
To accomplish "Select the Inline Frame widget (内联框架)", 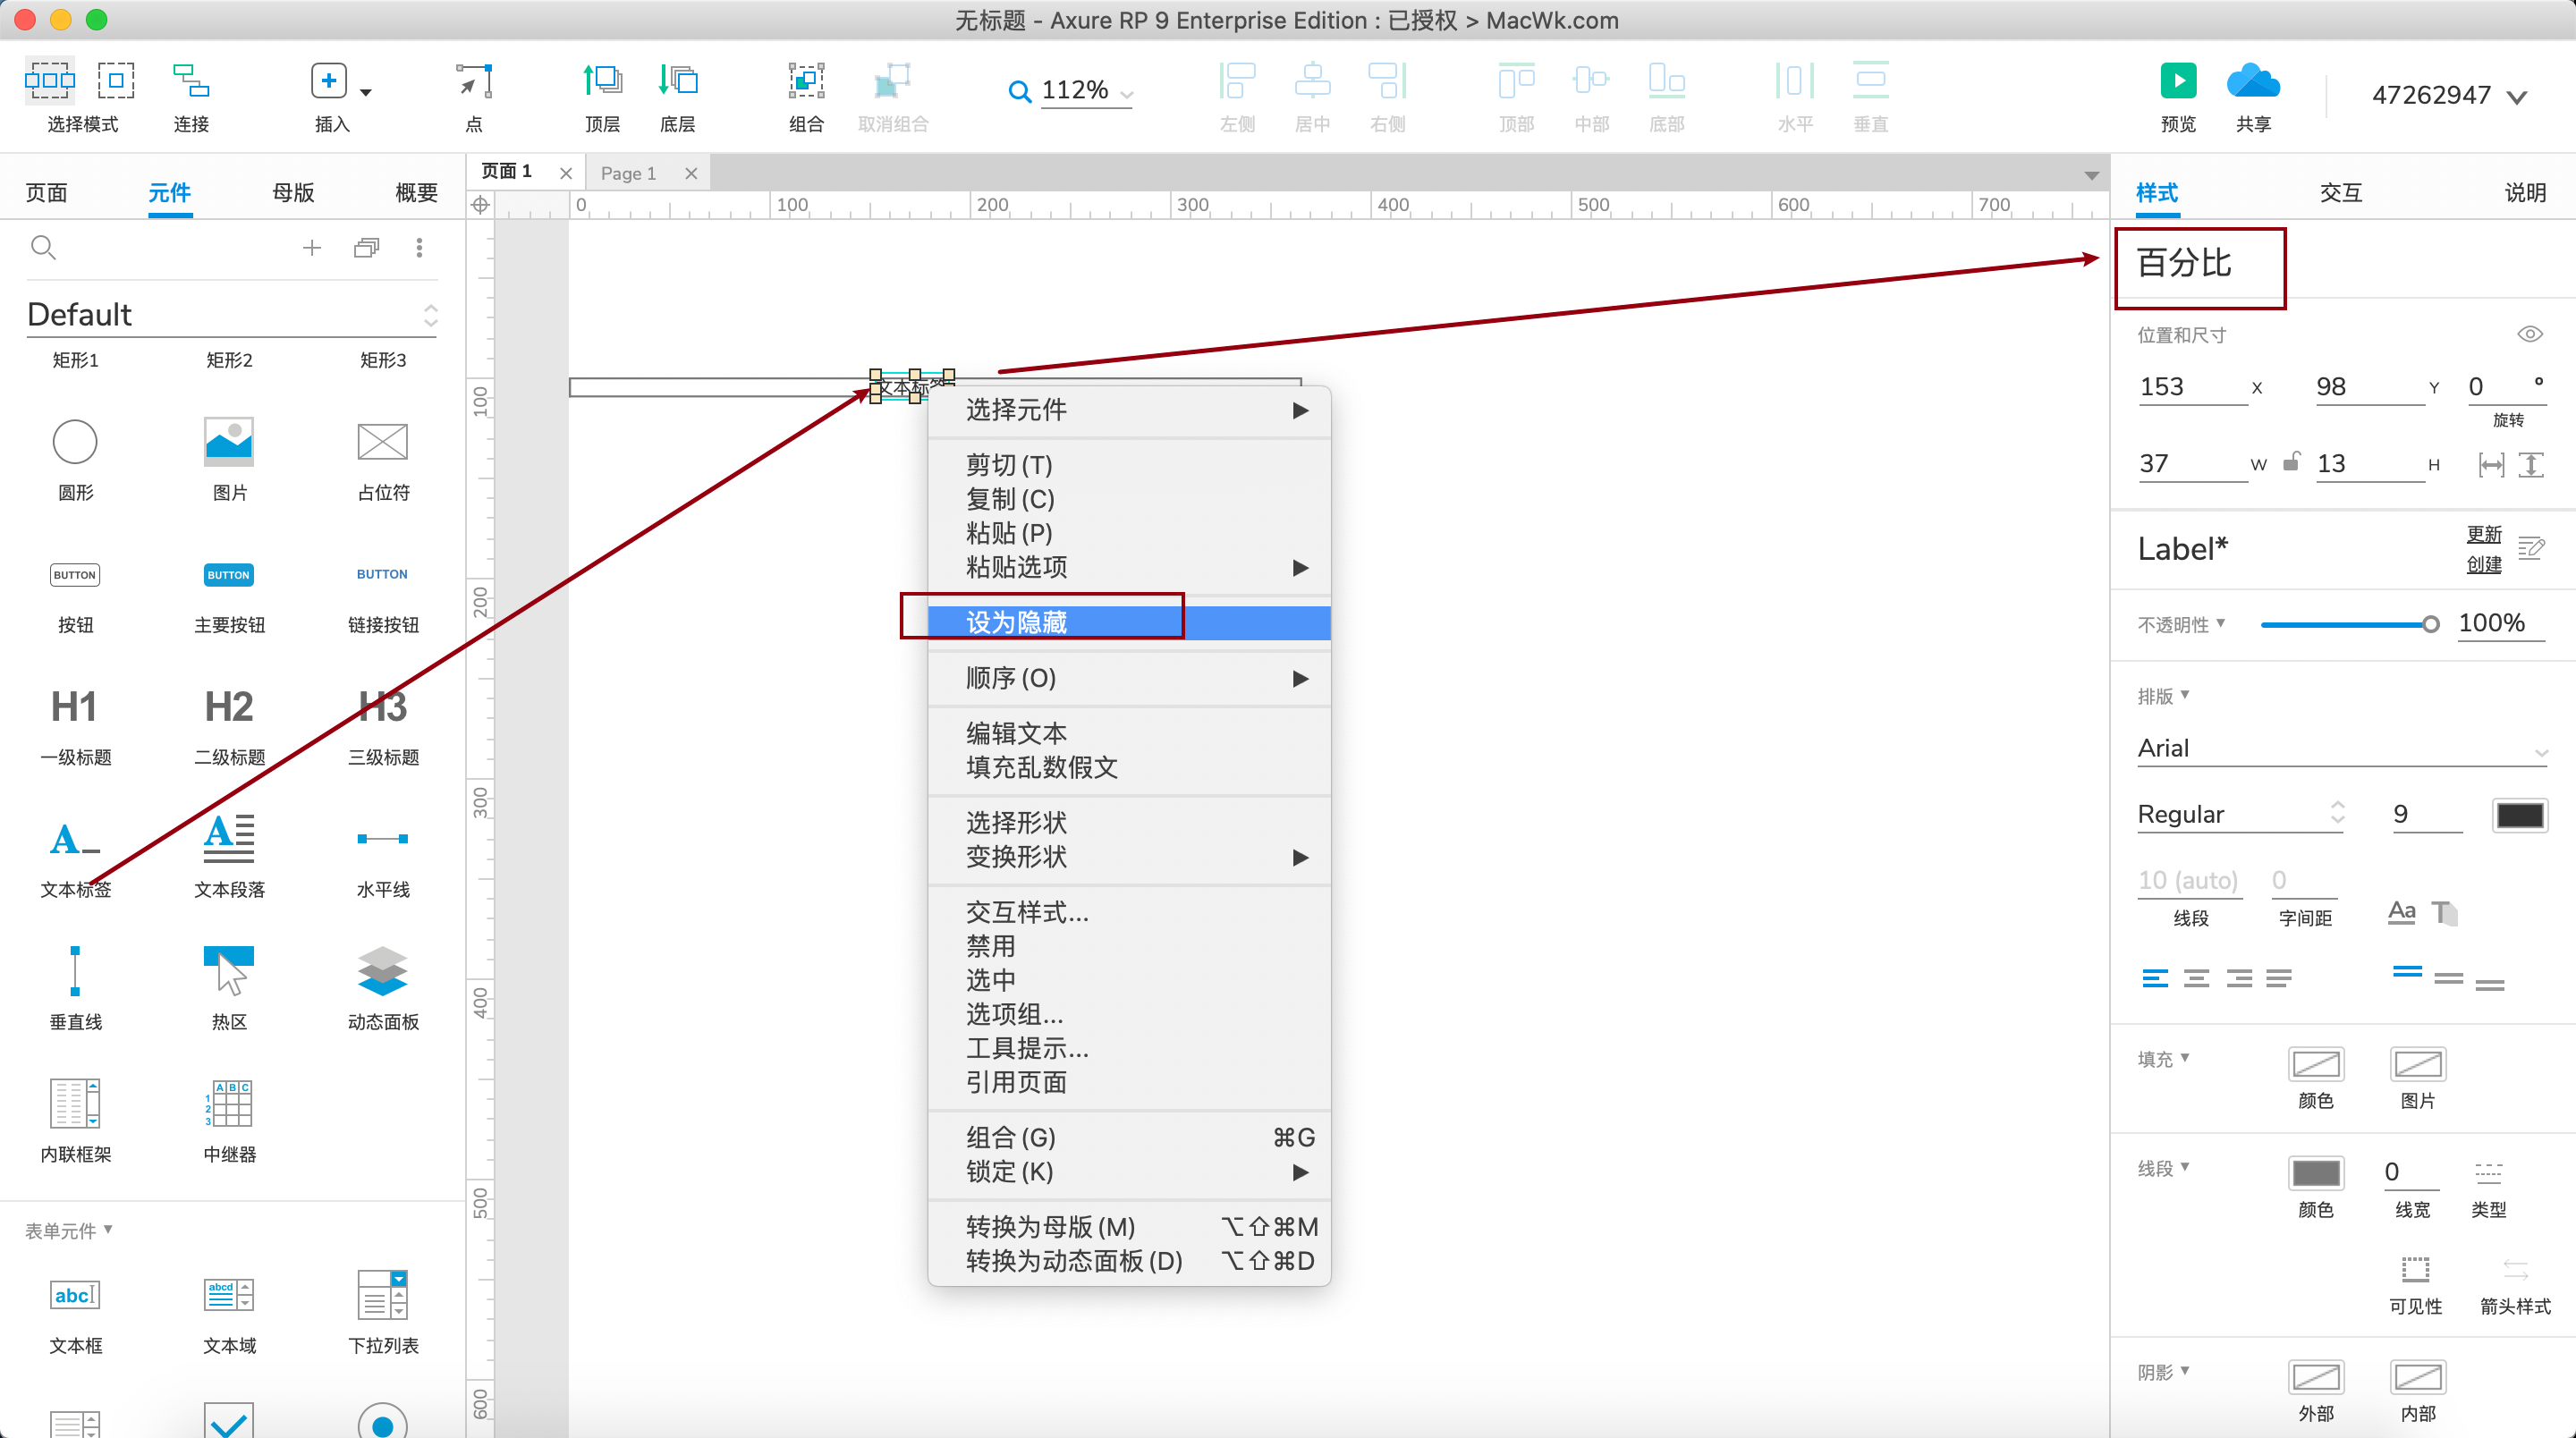I will tap(75, 1103).
